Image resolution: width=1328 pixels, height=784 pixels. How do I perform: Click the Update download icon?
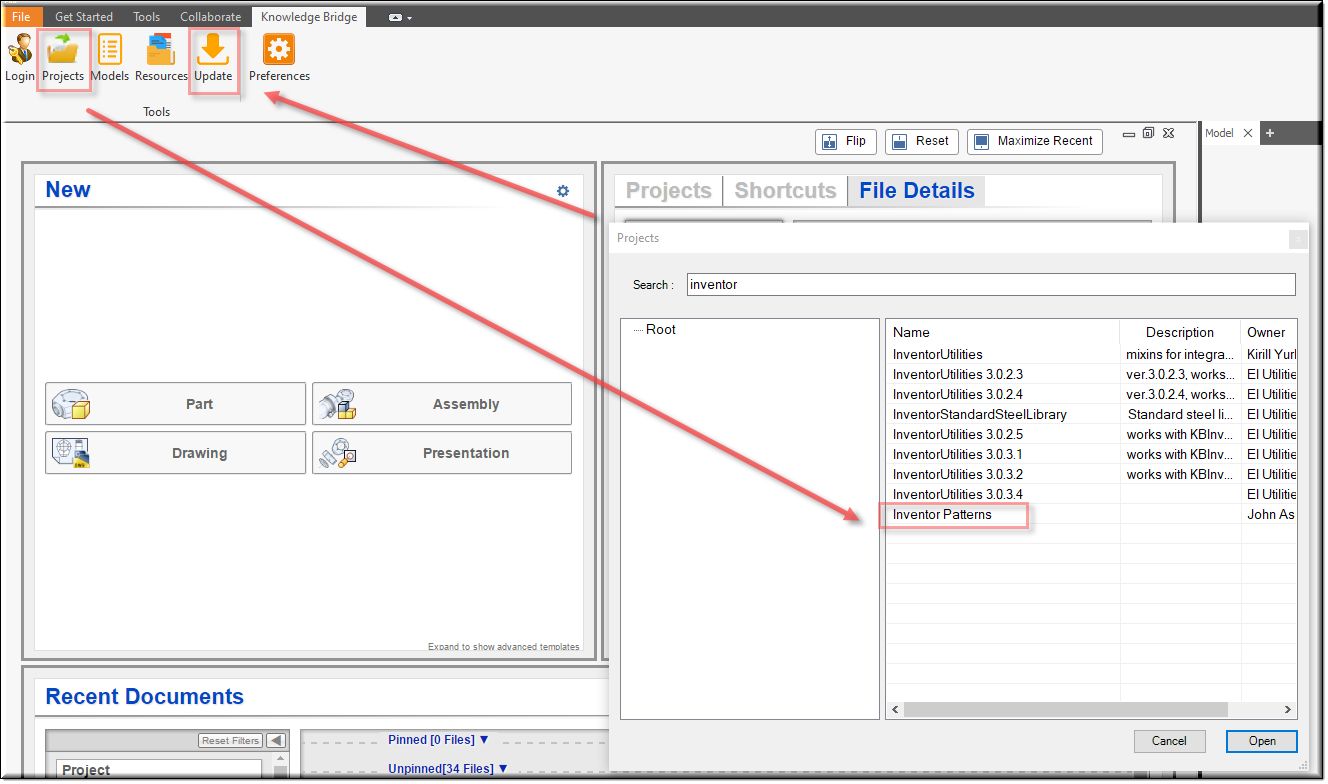point(213,58)
